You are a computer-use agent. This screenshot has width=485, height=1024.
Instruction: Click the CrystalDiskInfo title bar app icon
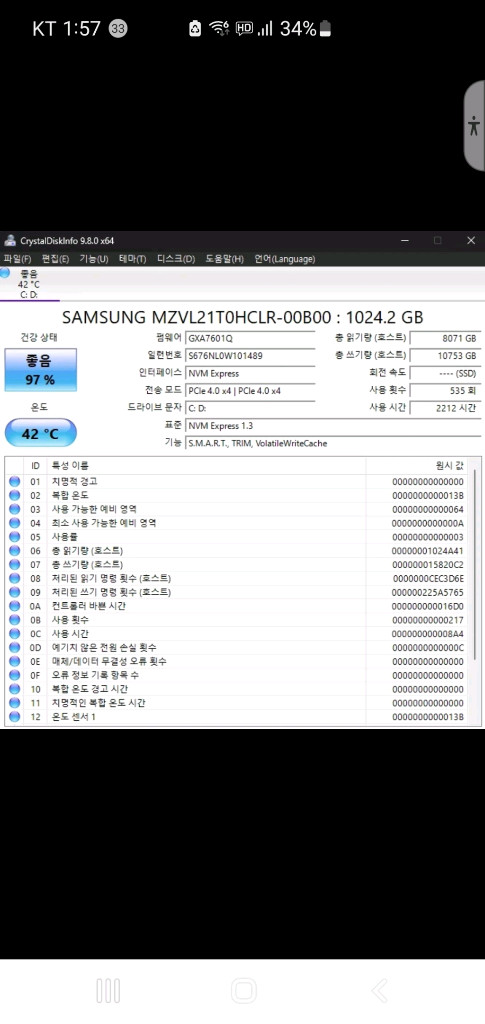[x=9, y=240]
